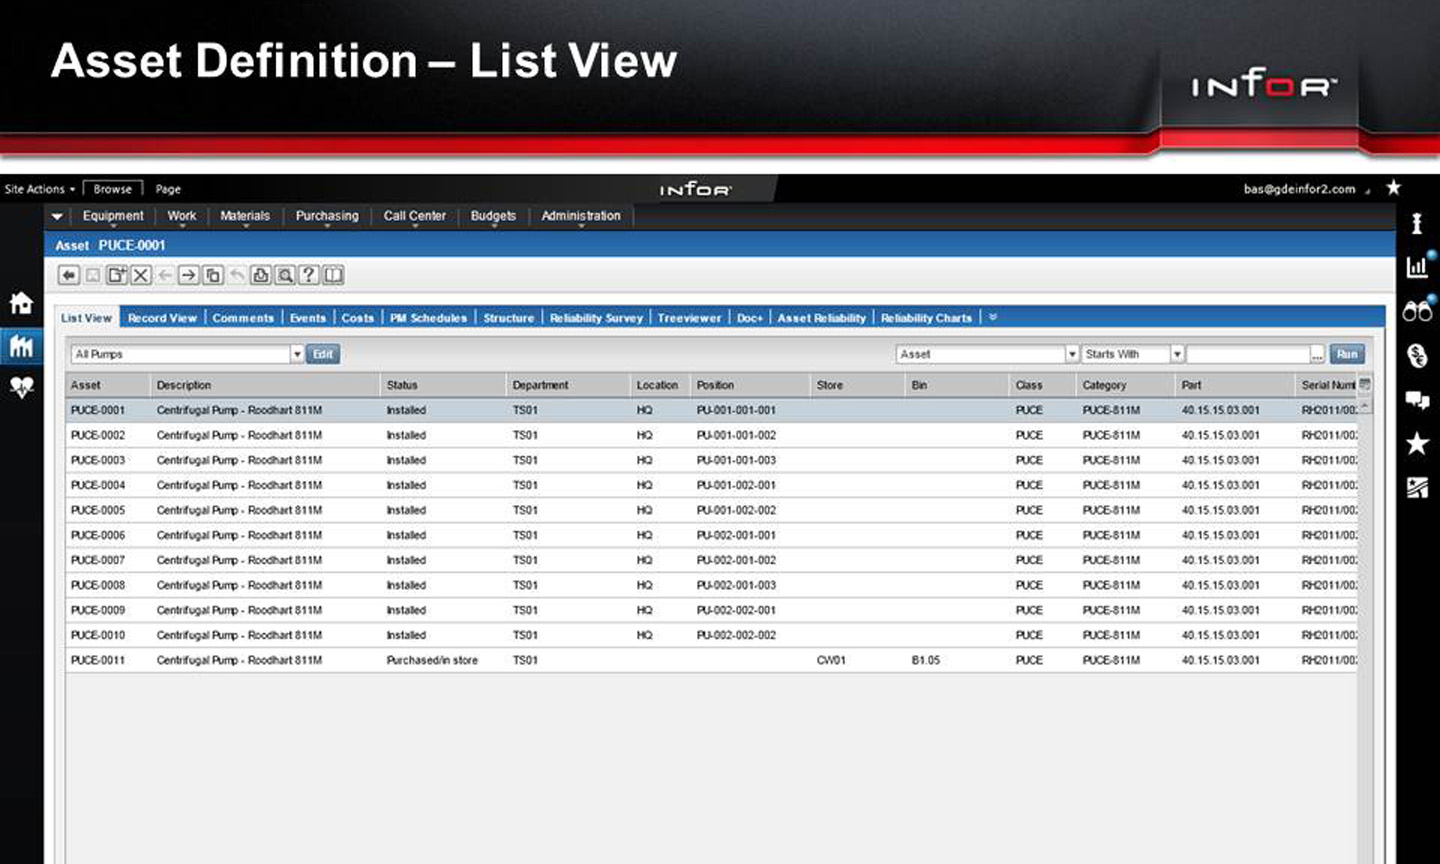Image resolution: width=1440 pixels, height=864 pixels.
Task: Open the Budgets menu
Action: click(493, 216)
